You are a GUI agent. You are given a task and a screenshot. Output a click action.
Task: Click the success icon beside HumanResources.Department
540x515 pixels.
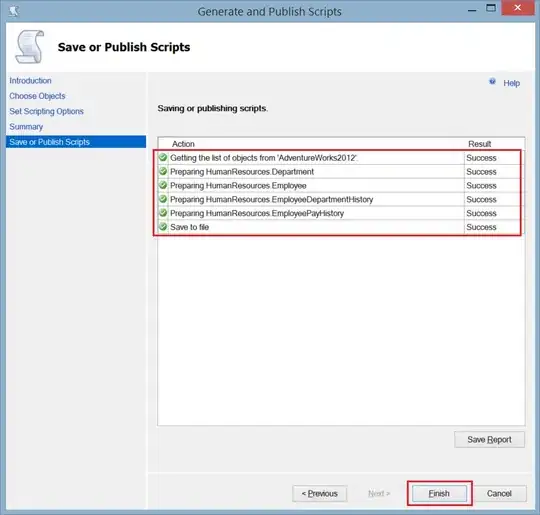[x=163, y=171]
